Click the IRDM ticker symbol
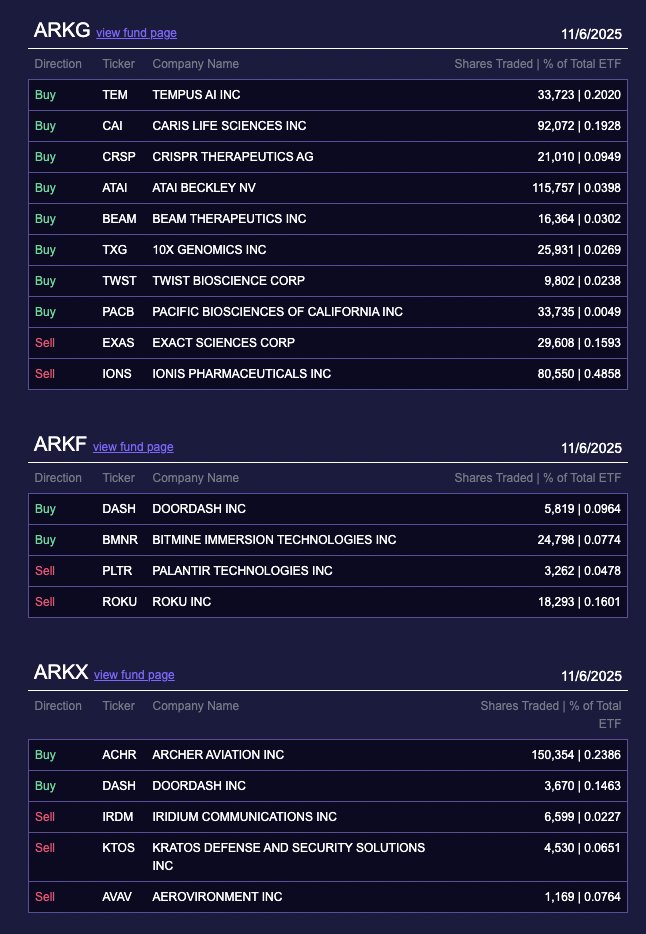This screenshot has height=934, width=646. point(119,817)
